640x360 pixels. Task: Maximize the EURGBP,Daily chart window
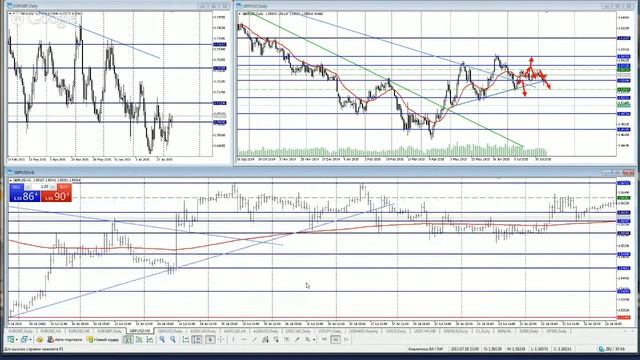click(x=214, y=6)
